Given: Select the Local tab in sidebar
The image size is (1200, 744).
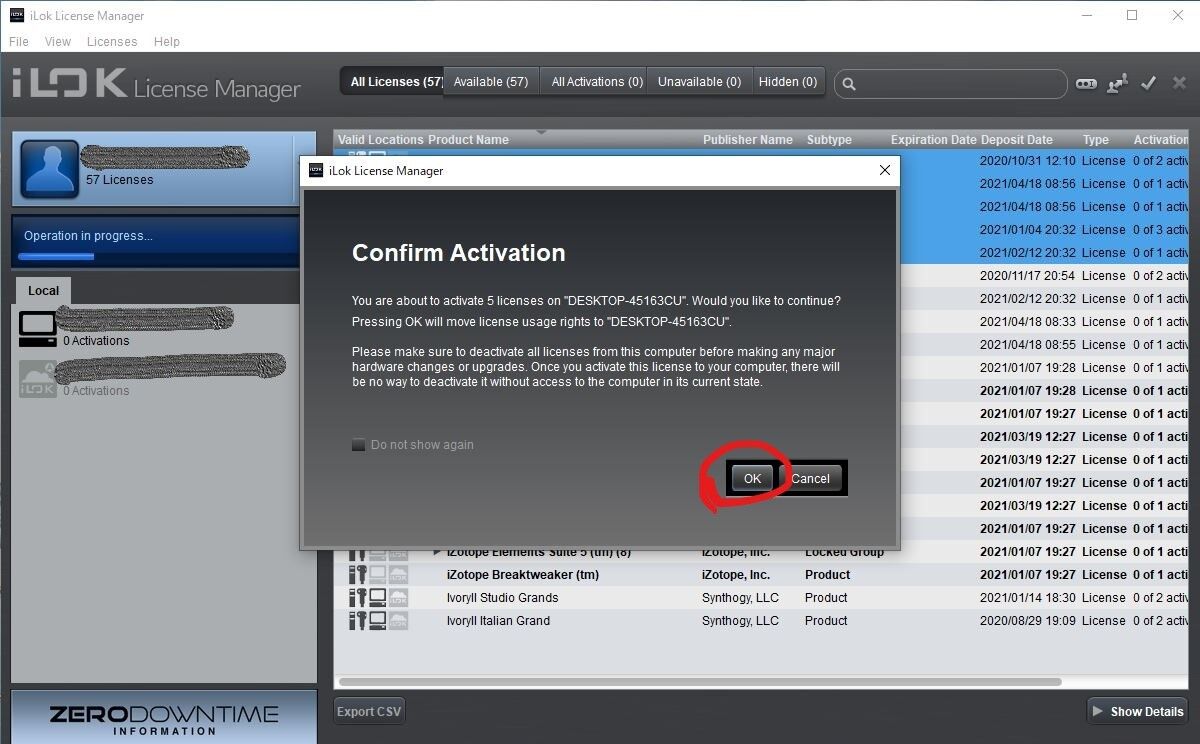Looking at the screenshot, I should [x=43, y=291].
